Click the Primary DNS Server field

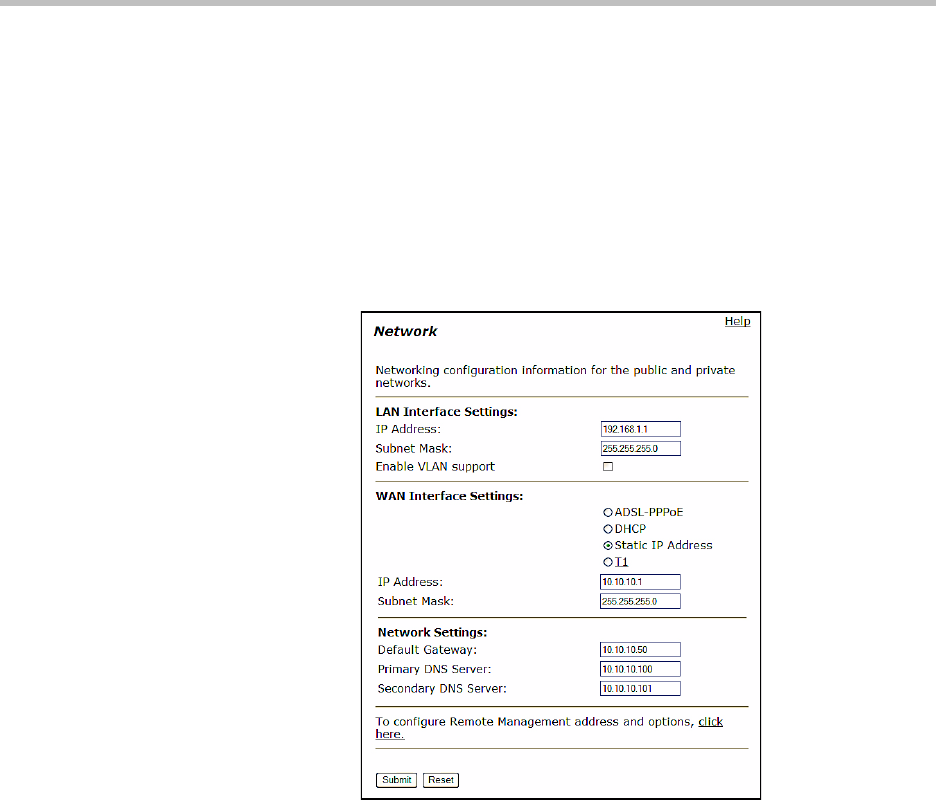(640, 669)
